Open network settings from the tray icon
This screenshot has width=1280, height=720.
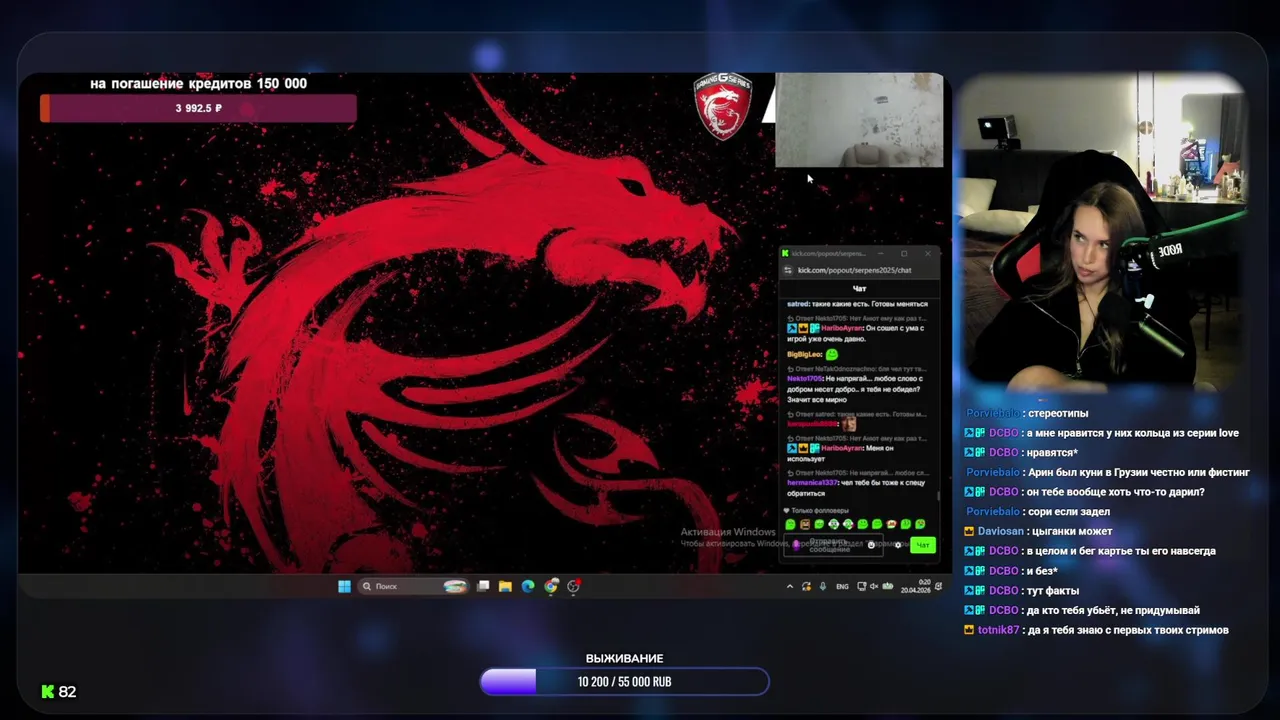click(862, 586)
